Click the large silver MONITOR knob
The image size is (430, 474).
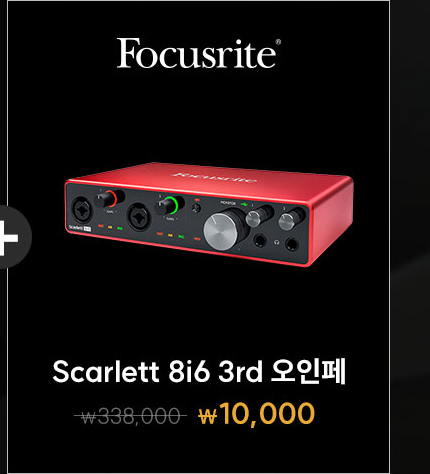pos(221,231)
